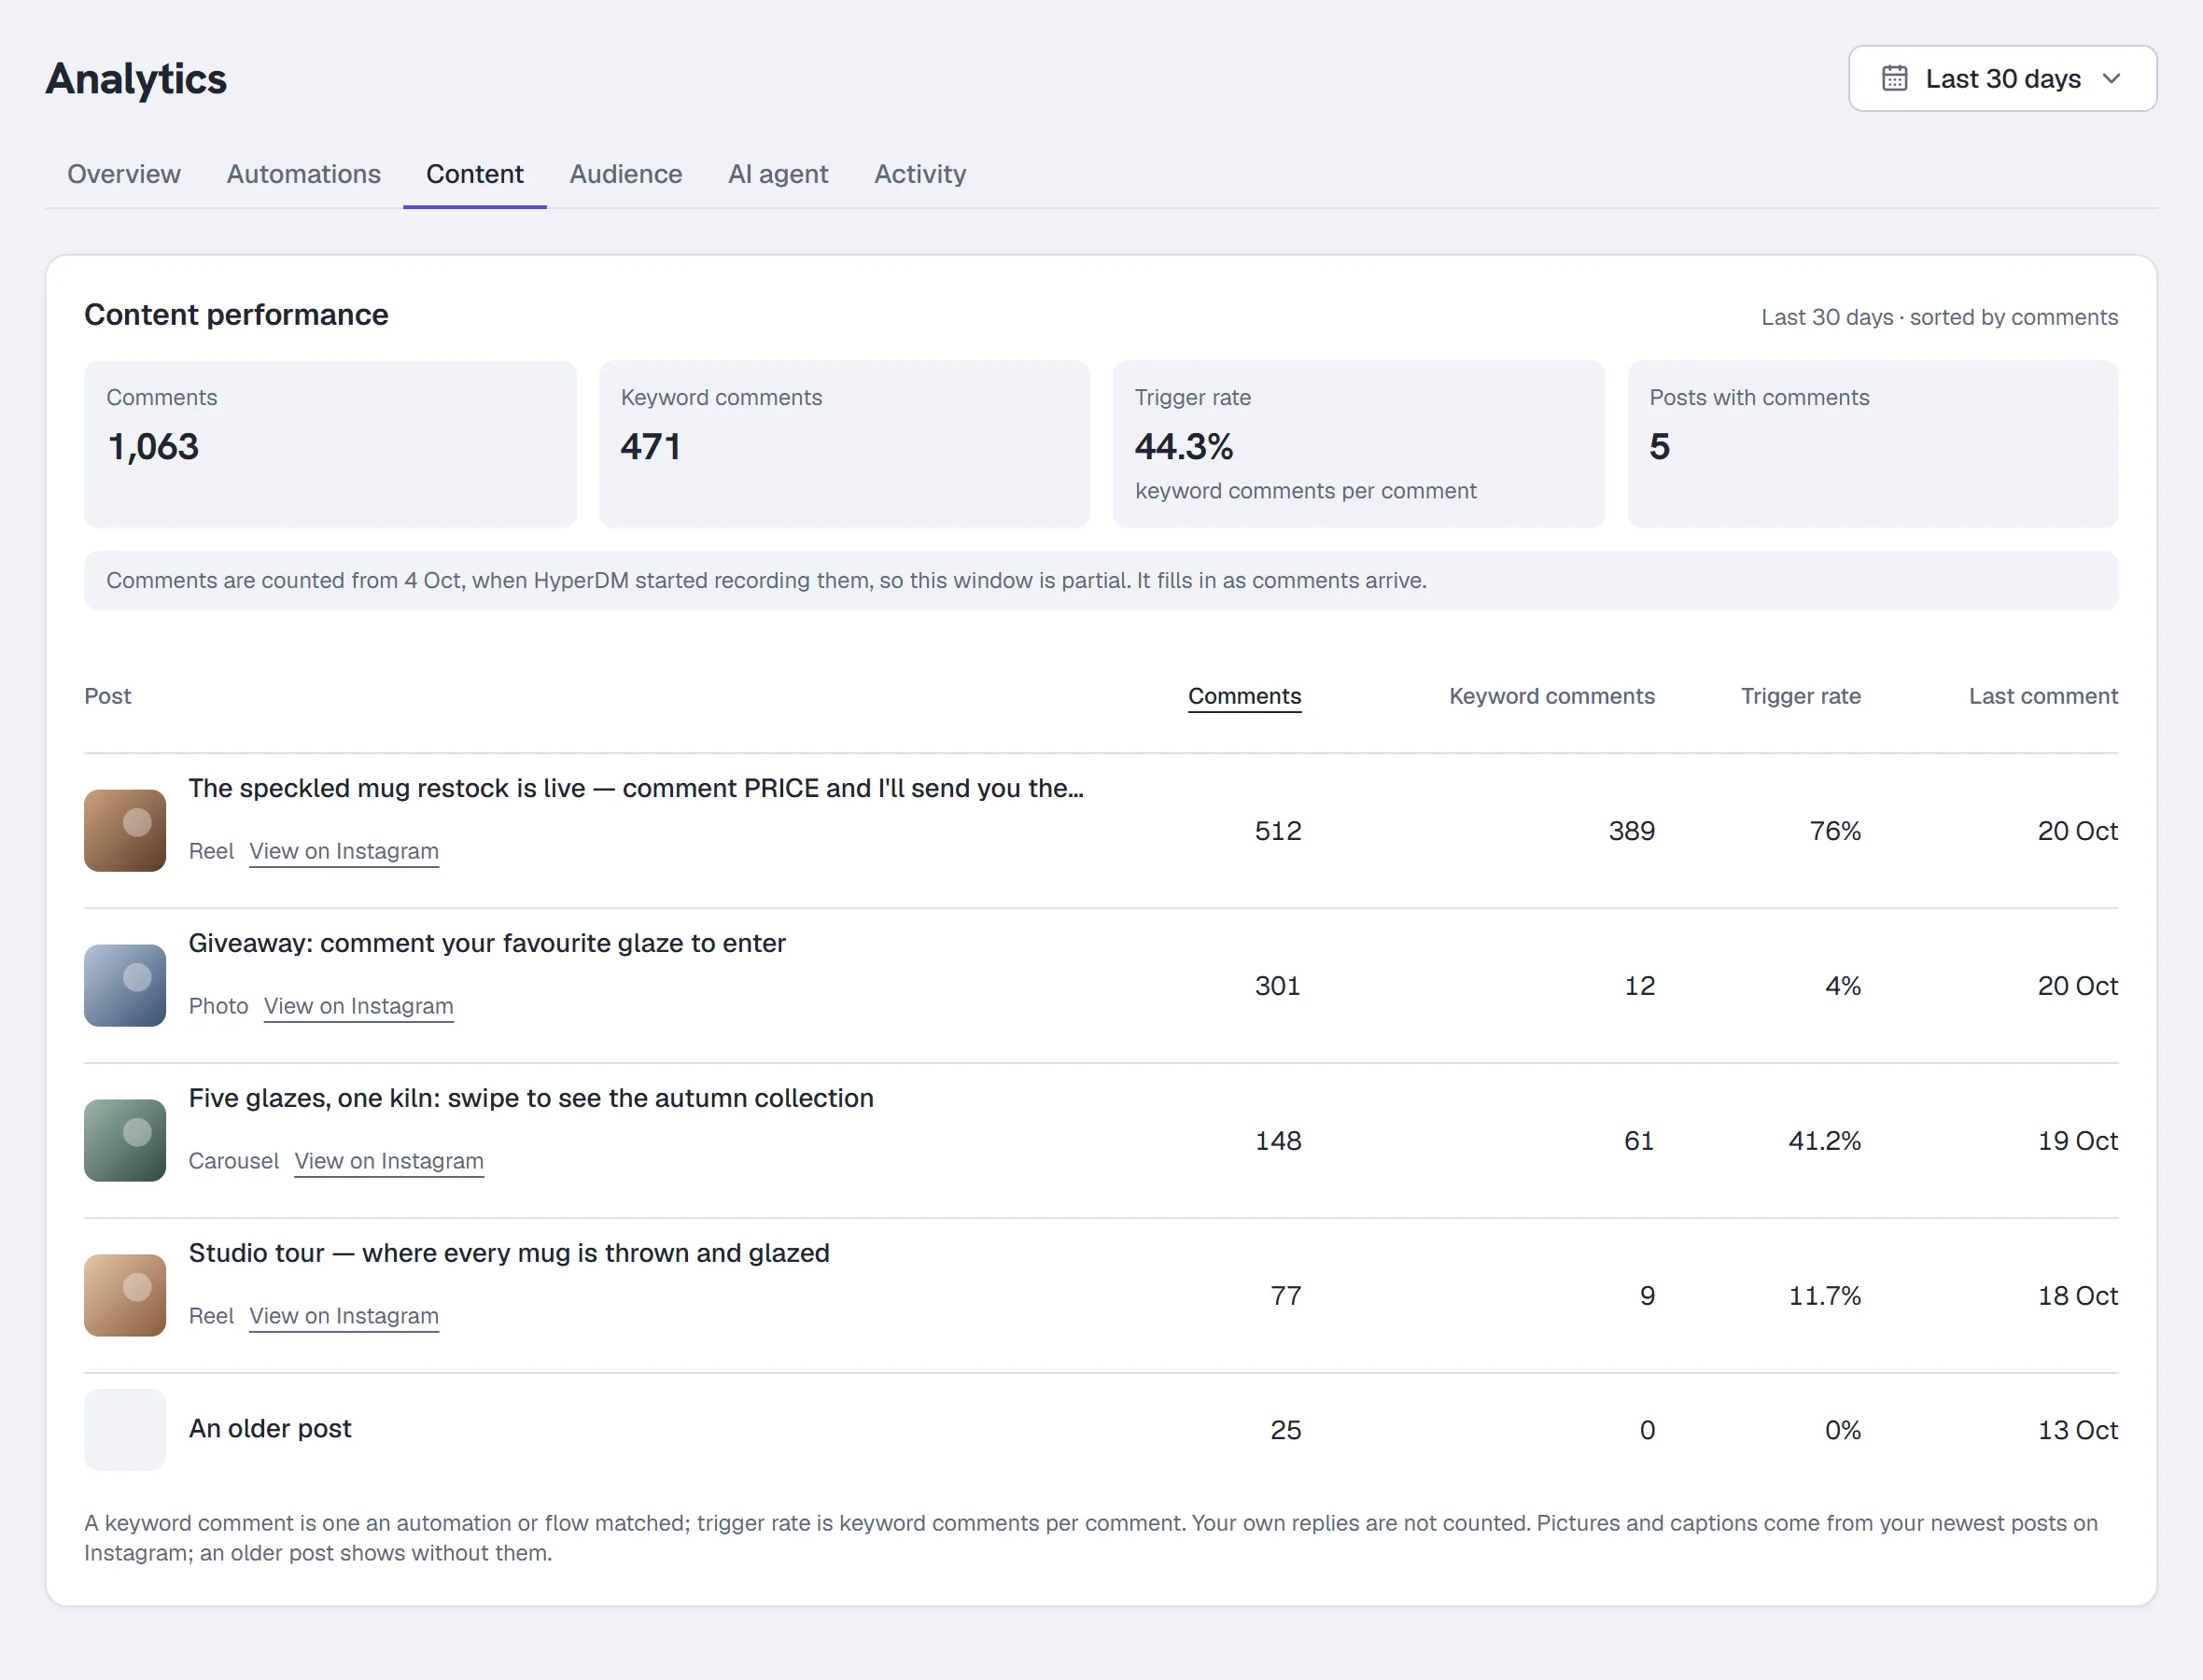Click the 'sorted by comments' caption text

pos(2014,317)
